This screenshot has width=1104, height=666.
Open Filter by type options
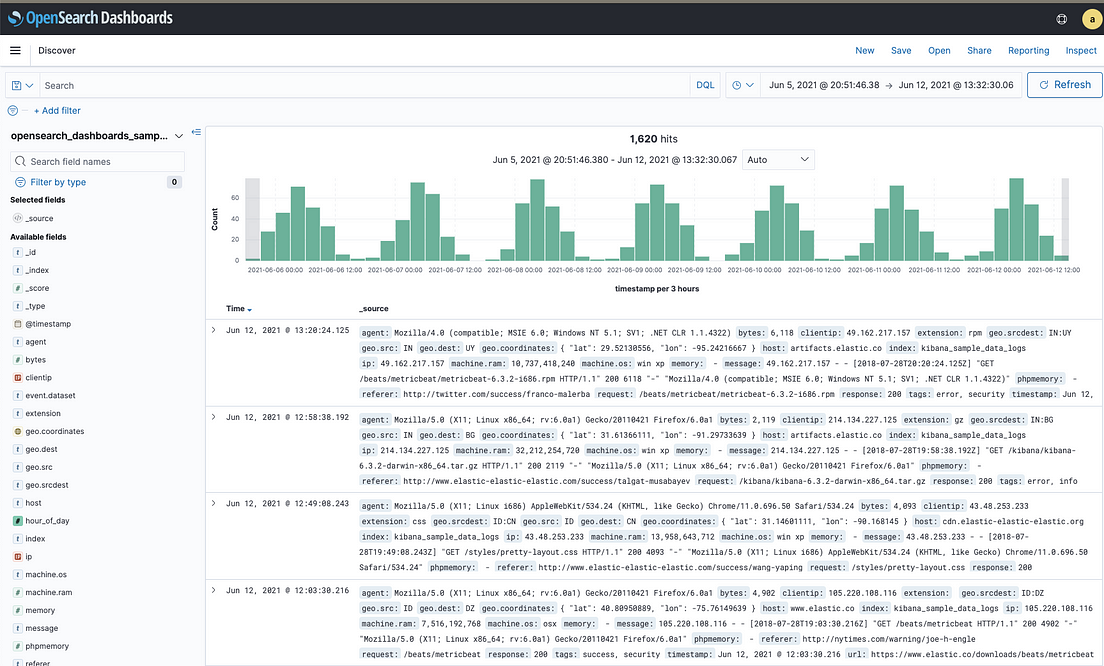coord(58,182)
